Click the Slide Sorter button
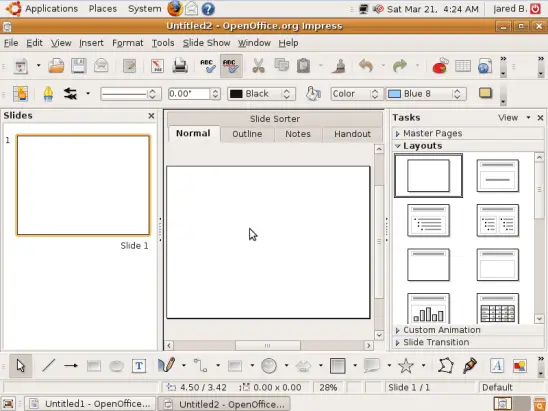Image resolution: width=548 pixels, height=411 pixels. click(x=275, y=119)
